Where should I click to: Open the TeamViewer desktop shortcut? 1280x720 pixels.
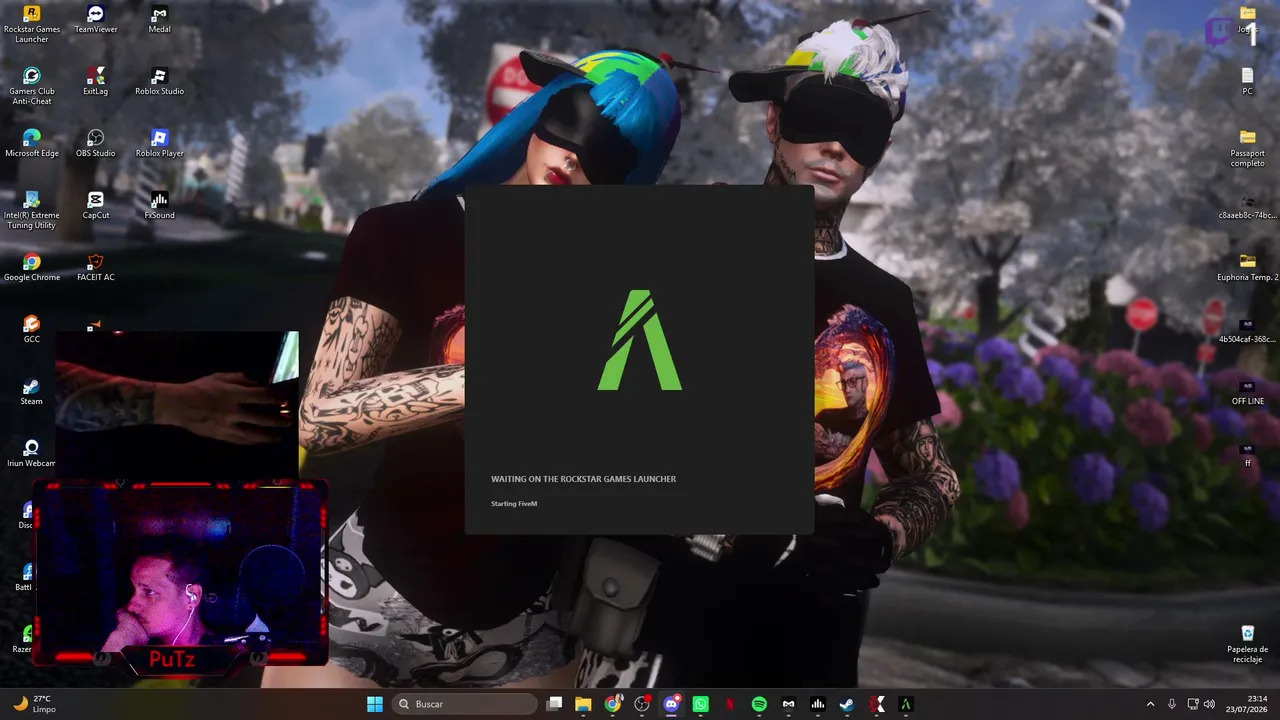coord(96,19)
